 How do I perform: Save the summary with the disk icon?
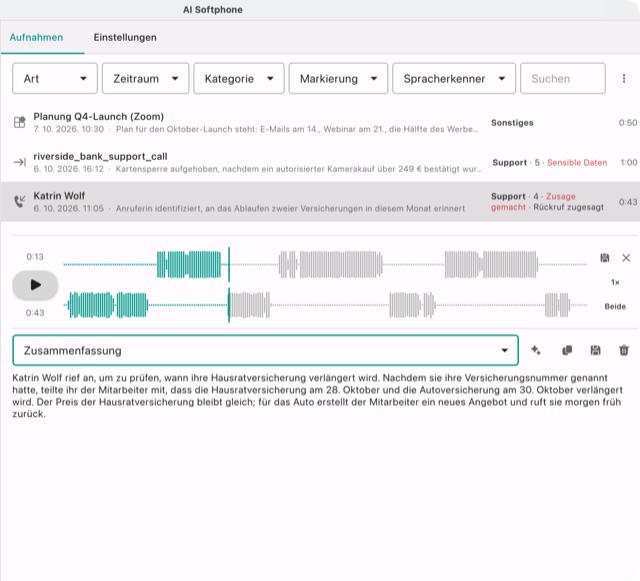tap(596, 350)
